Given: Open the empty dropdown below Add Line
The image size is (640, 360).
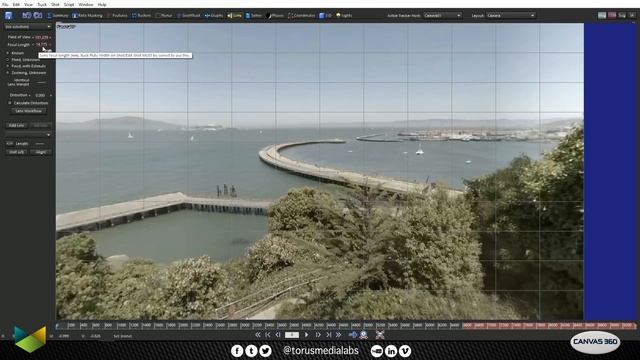Looking at the screenshot, I should coord(28,134).
